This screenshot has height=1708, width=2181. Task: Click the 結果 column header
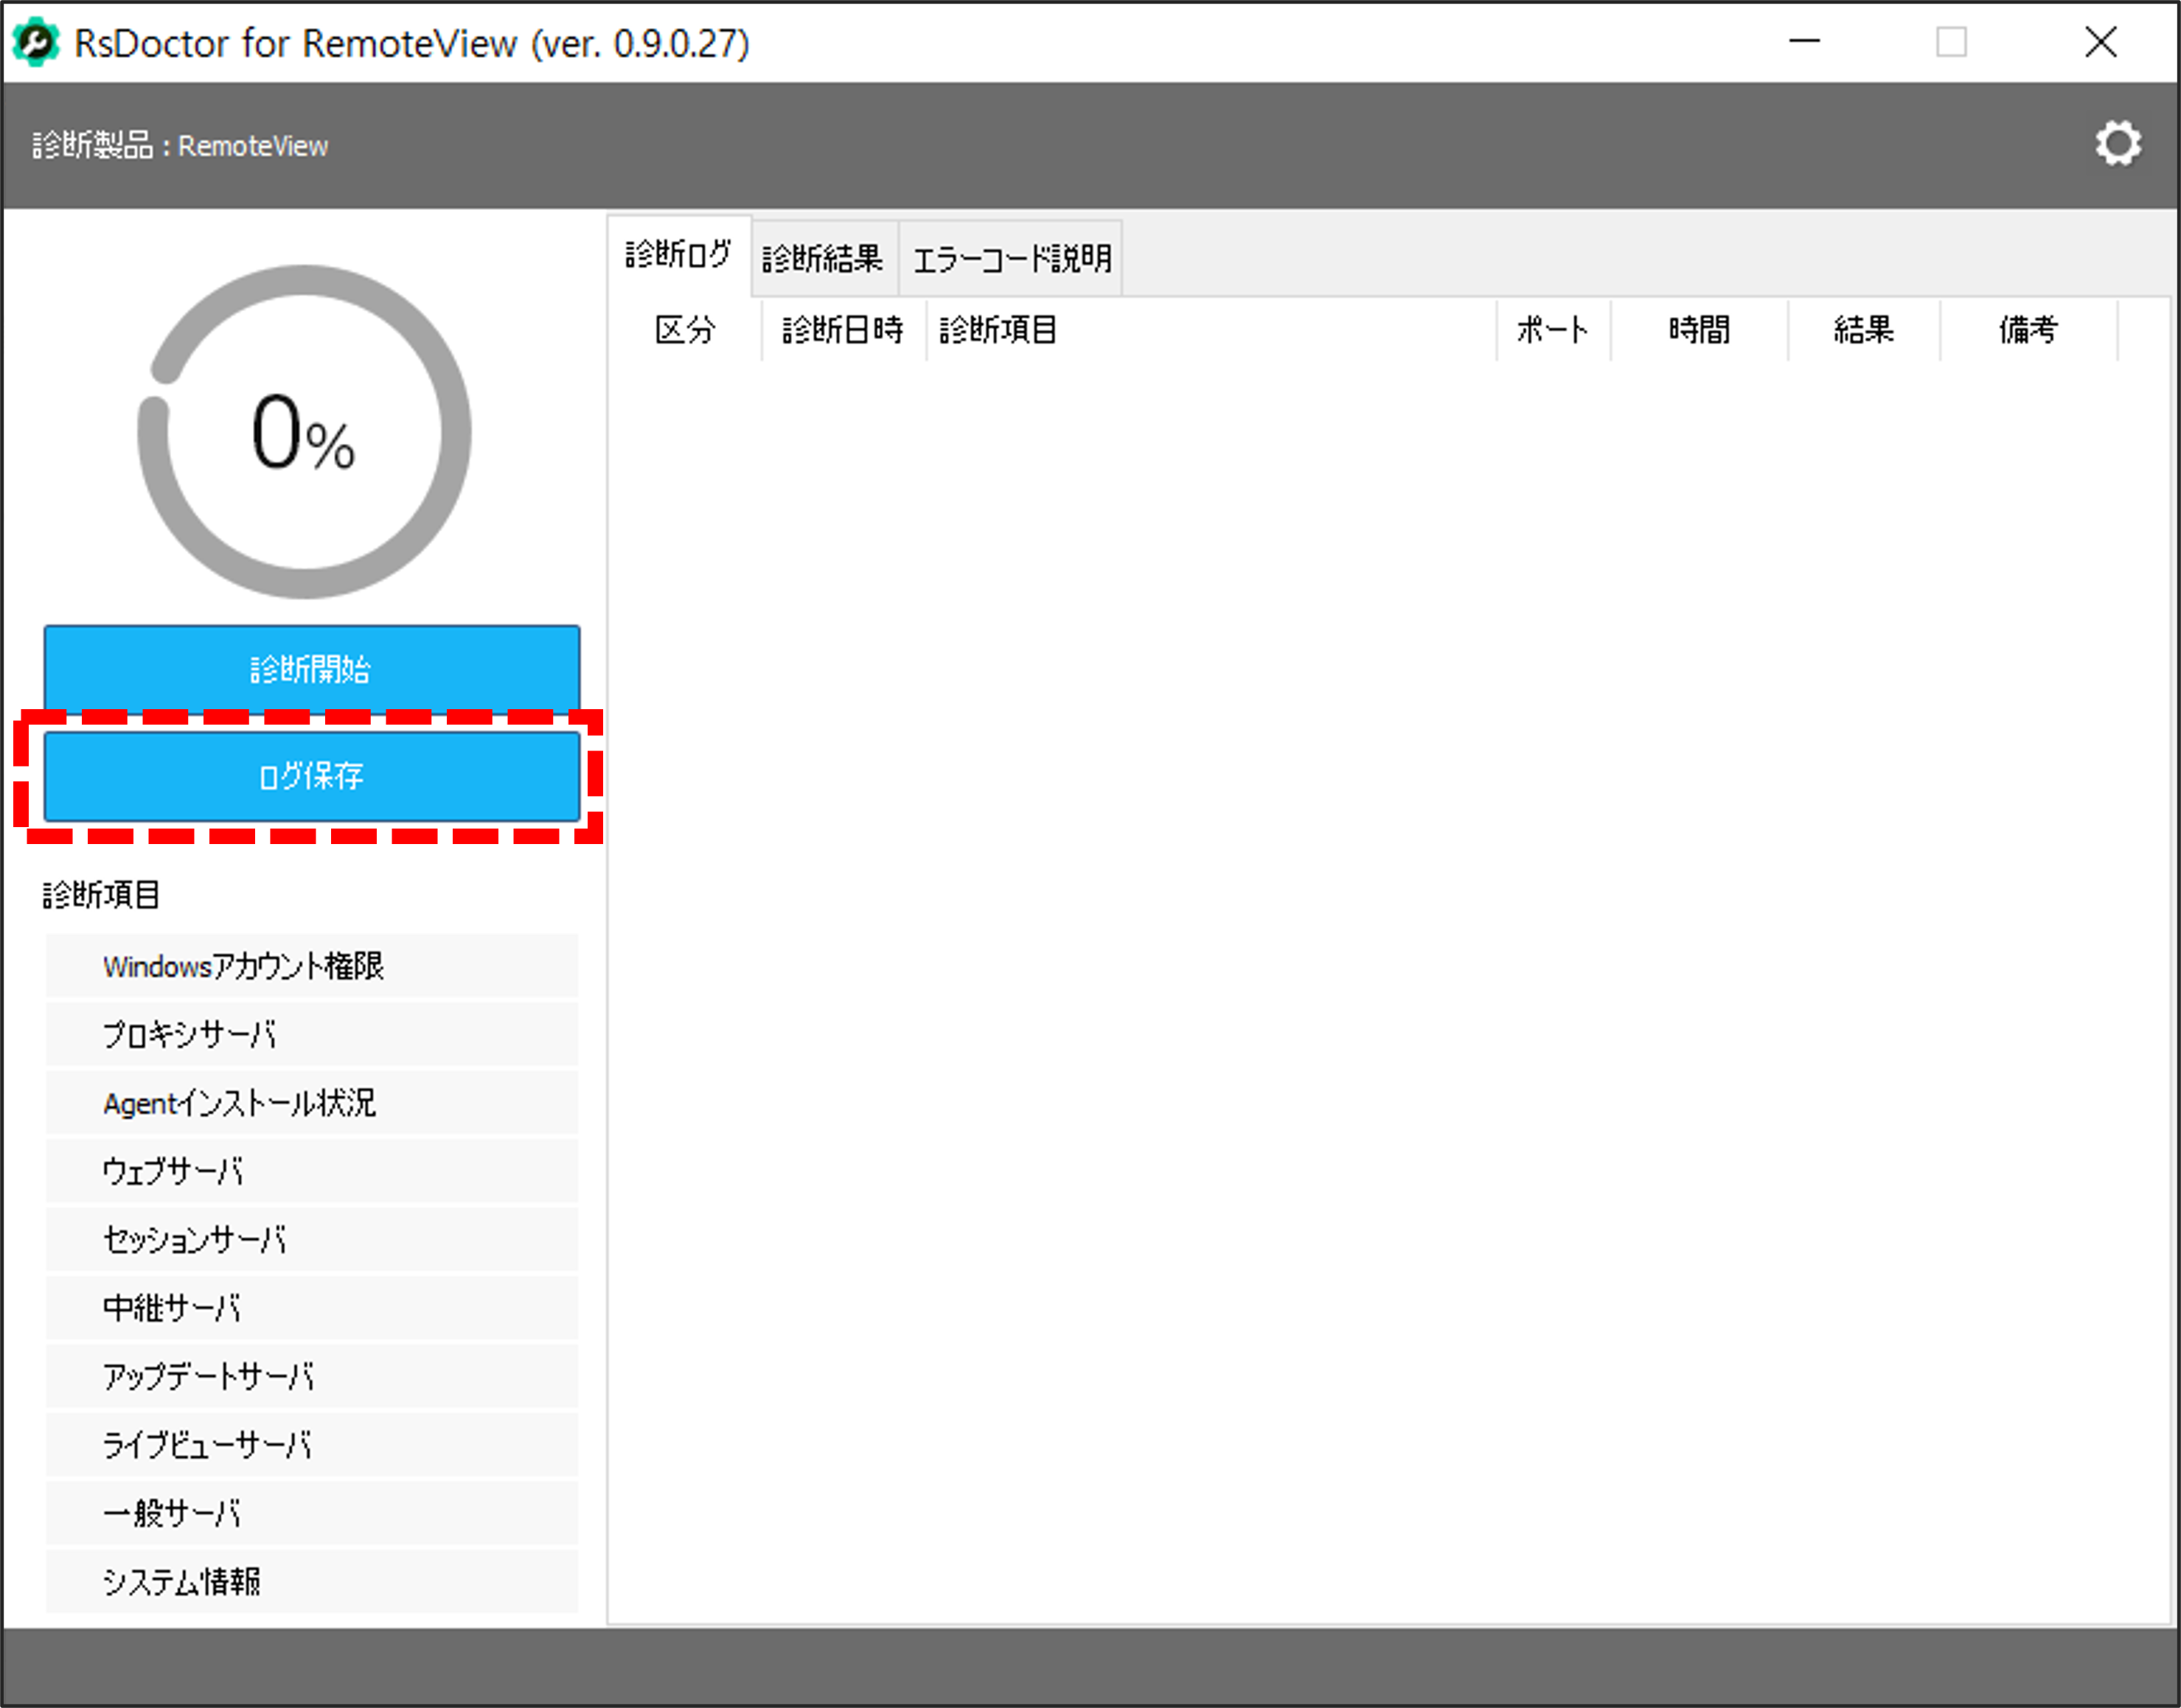point(1865,329)
